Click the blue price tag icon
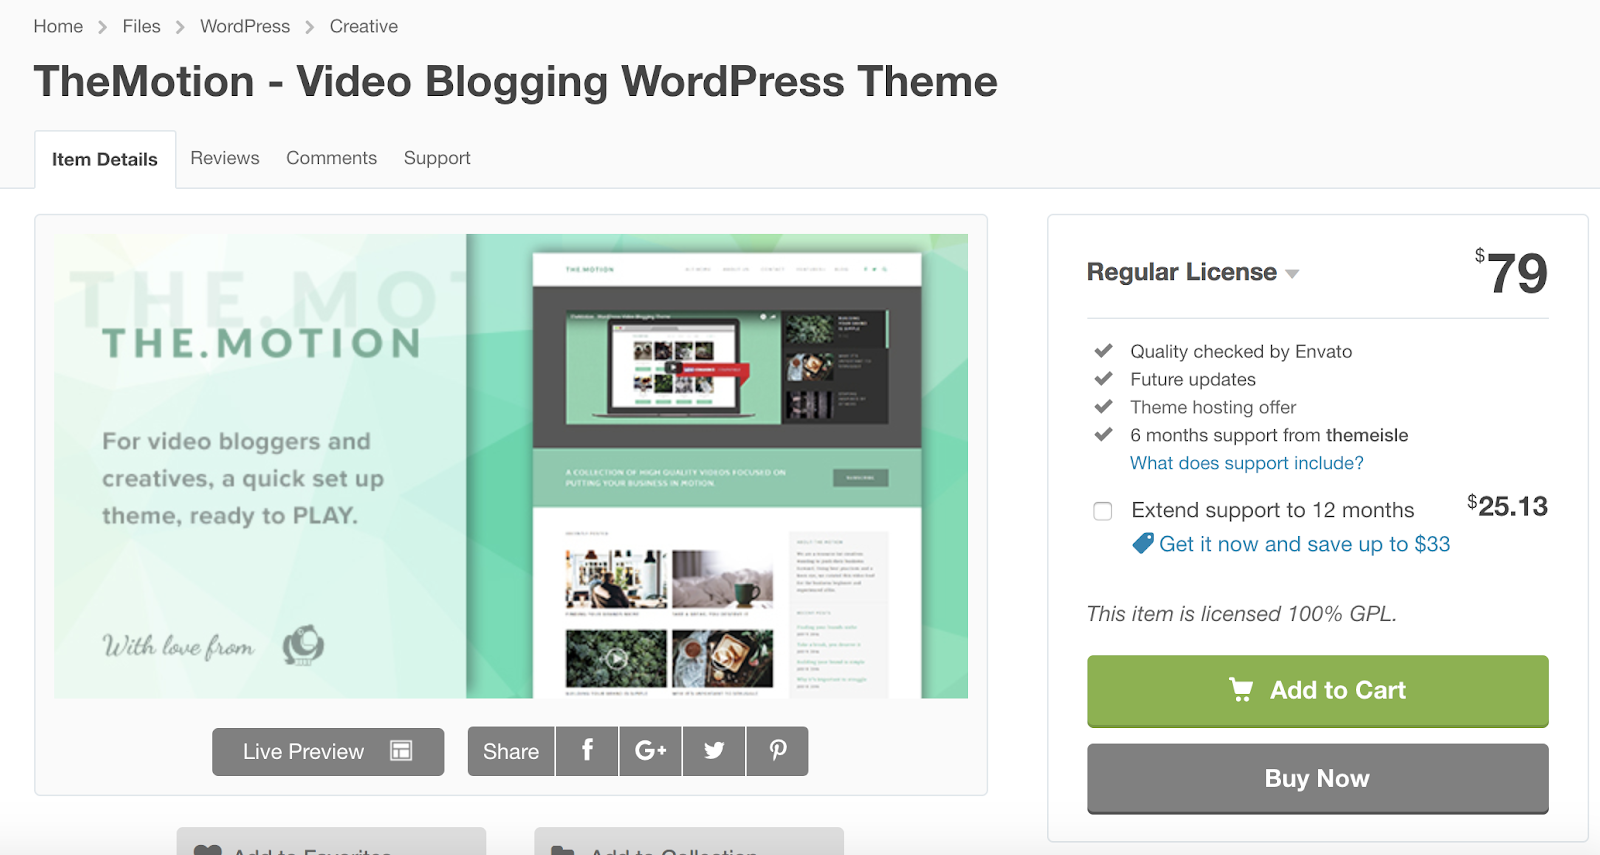1600x855 pixels. [1143, 543]
